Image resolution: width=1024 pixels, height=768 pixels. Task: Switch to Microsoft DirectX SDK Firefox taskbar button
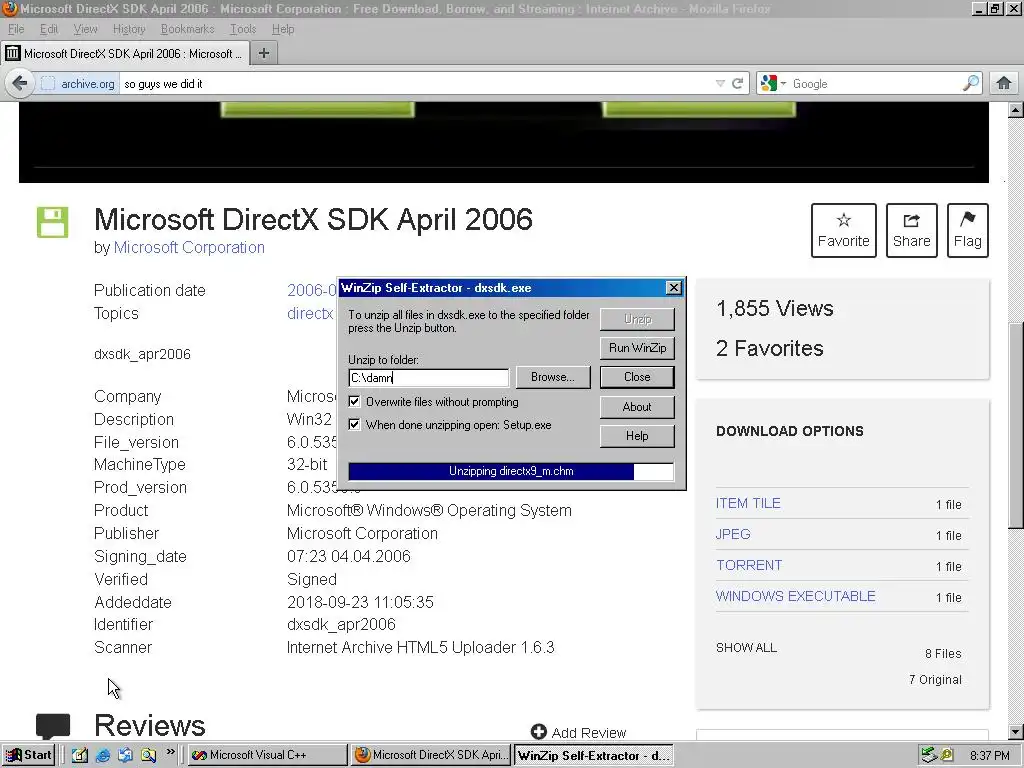[x=430, y=755]
